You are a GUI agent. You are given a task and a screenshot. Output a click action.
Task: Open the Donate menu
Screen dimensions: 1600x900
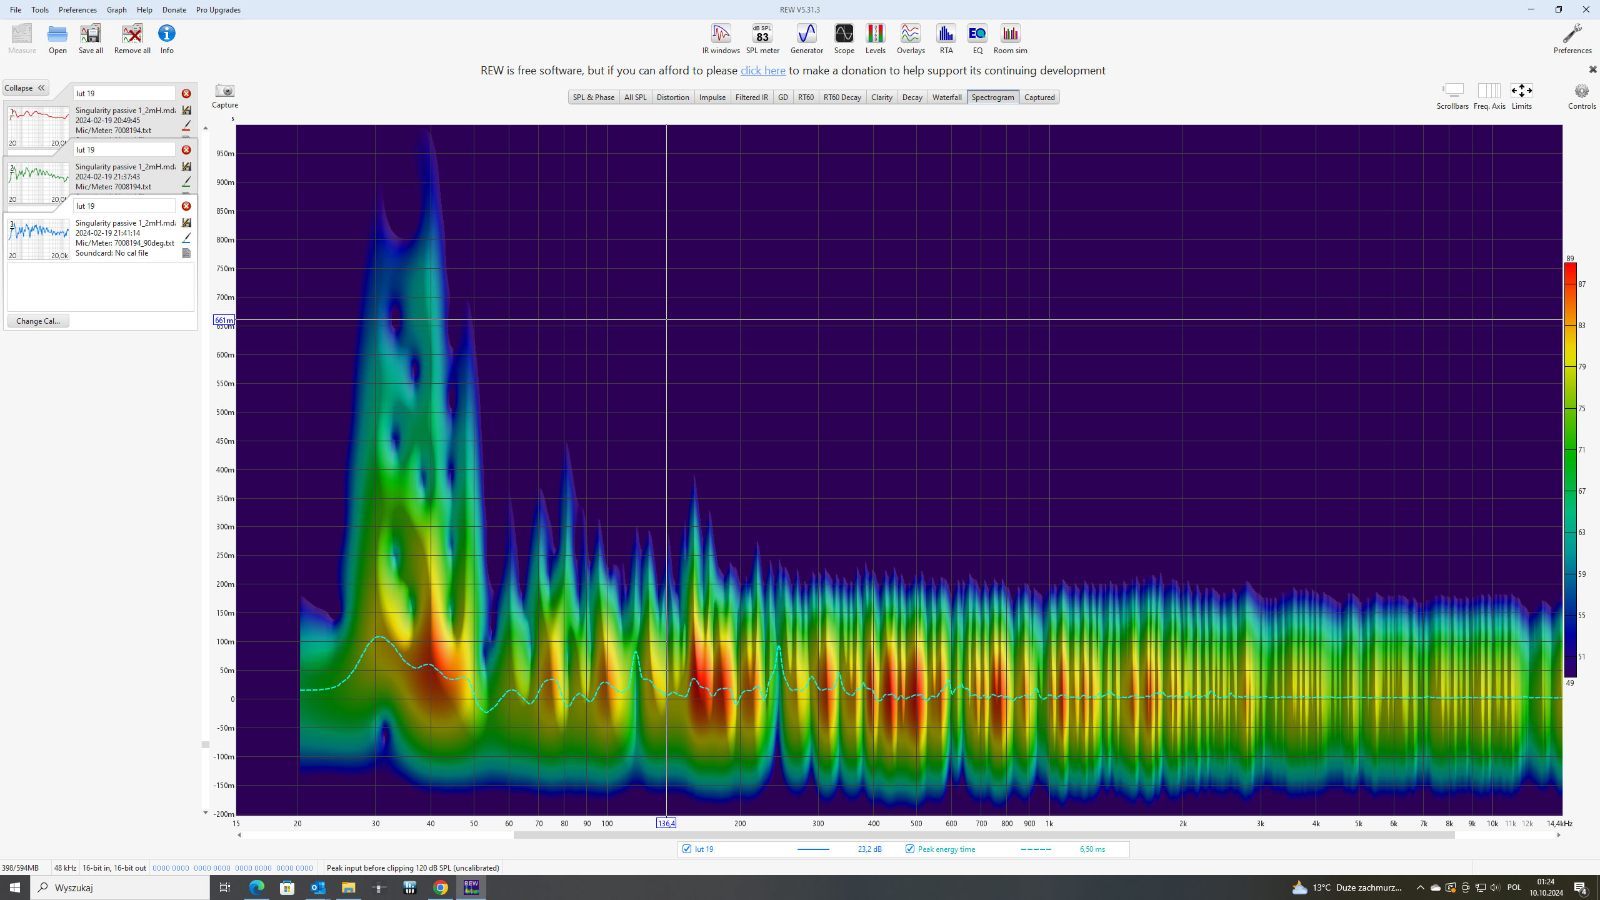click(x=174, y=10)
